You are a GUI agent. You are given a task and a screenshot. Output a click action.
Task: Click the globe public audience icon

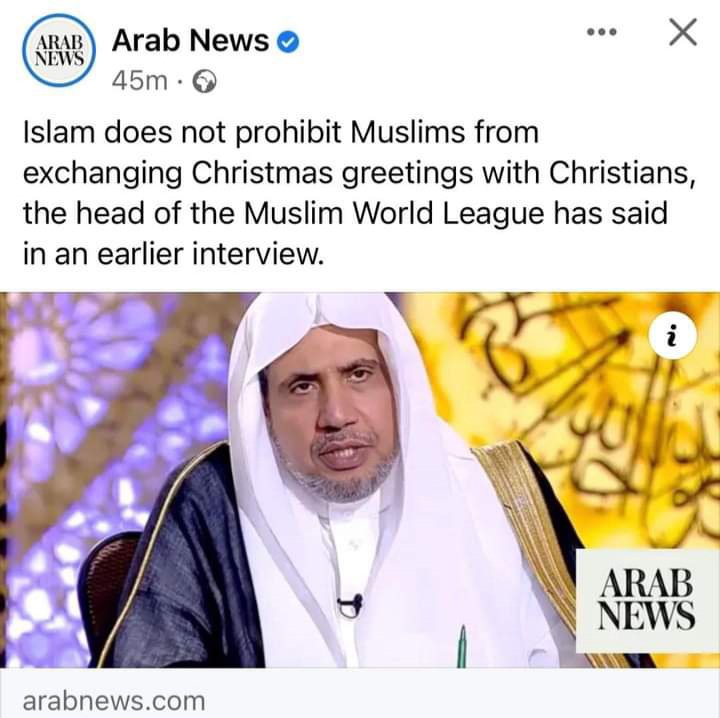point(204,82)
